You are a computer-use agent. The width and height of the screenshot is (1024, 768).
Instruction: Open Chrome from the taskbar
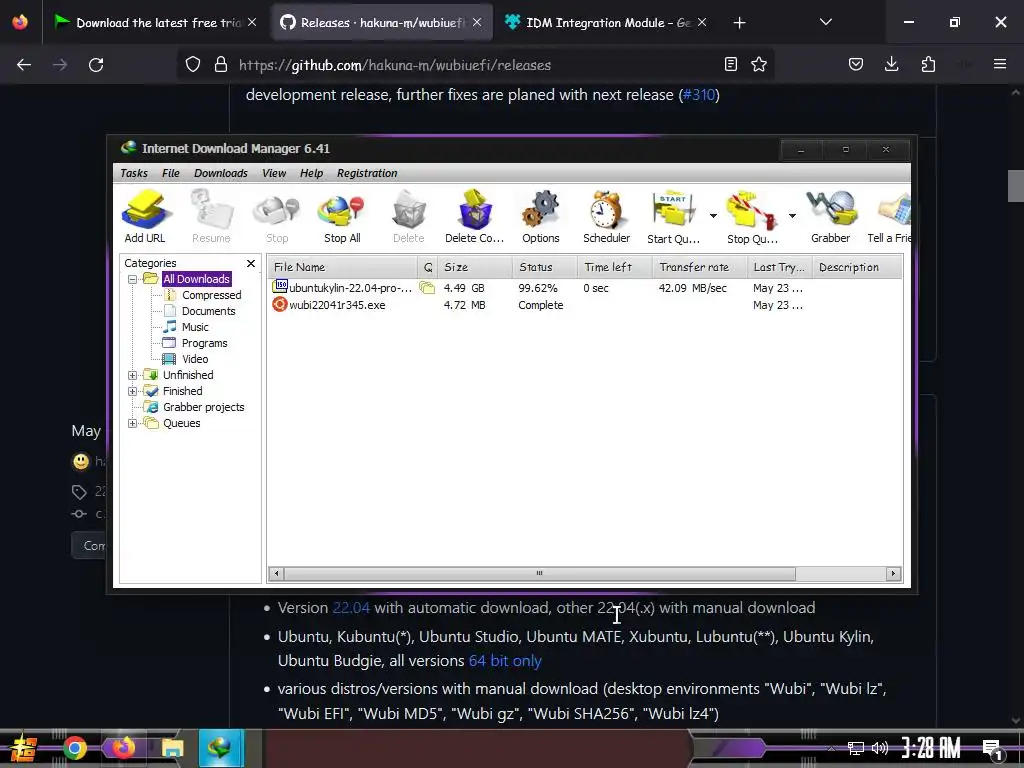tap(74, 748)
